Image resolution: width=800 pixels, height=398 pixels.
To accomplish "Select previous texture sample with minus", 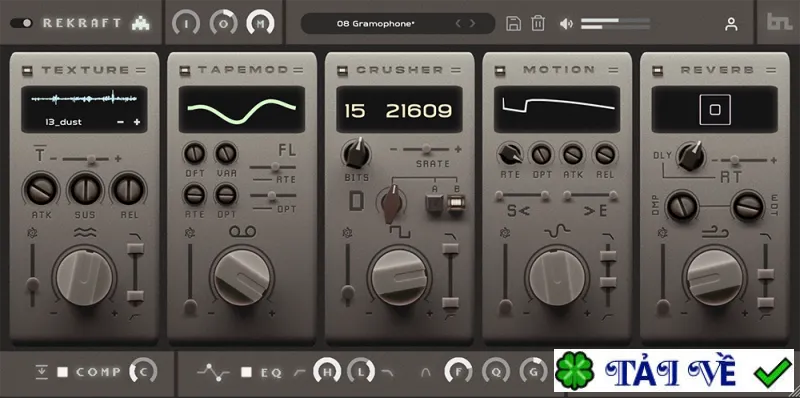I will coord(120,122).
